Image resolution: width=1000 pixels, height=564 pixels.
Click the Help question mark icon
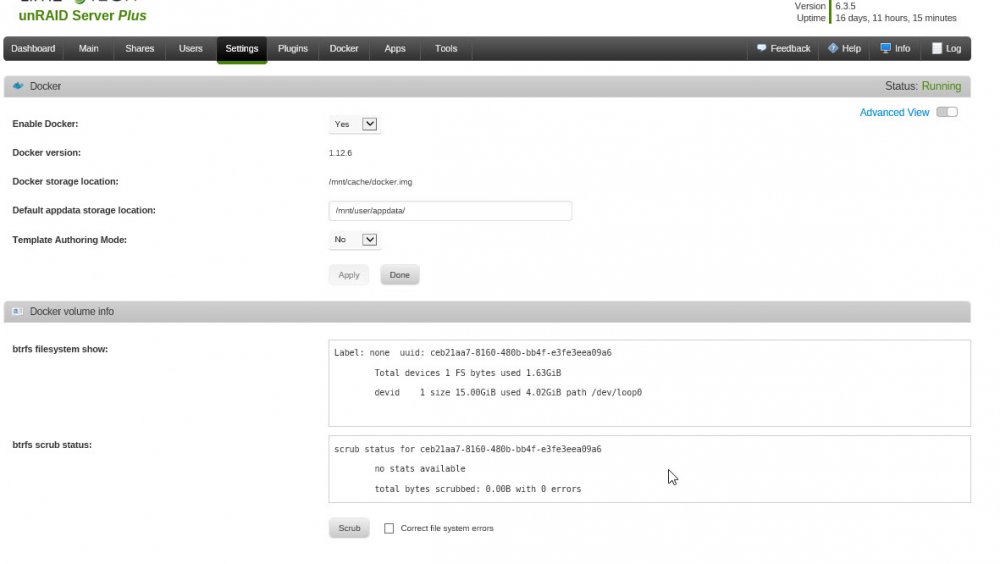coord(833,48)
